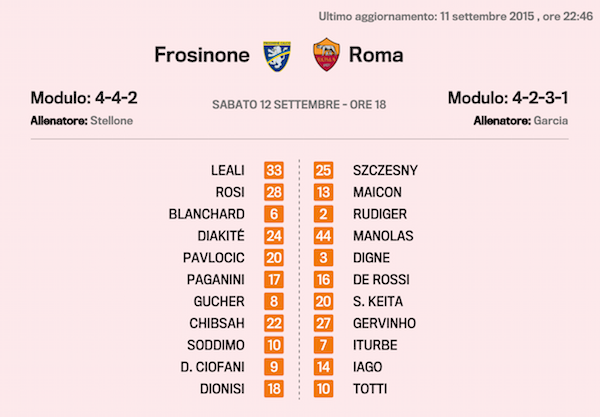Click Gervinho's number 27 badge
The image size is (600, 417).
pyautogui.click(x=325, y=323)
